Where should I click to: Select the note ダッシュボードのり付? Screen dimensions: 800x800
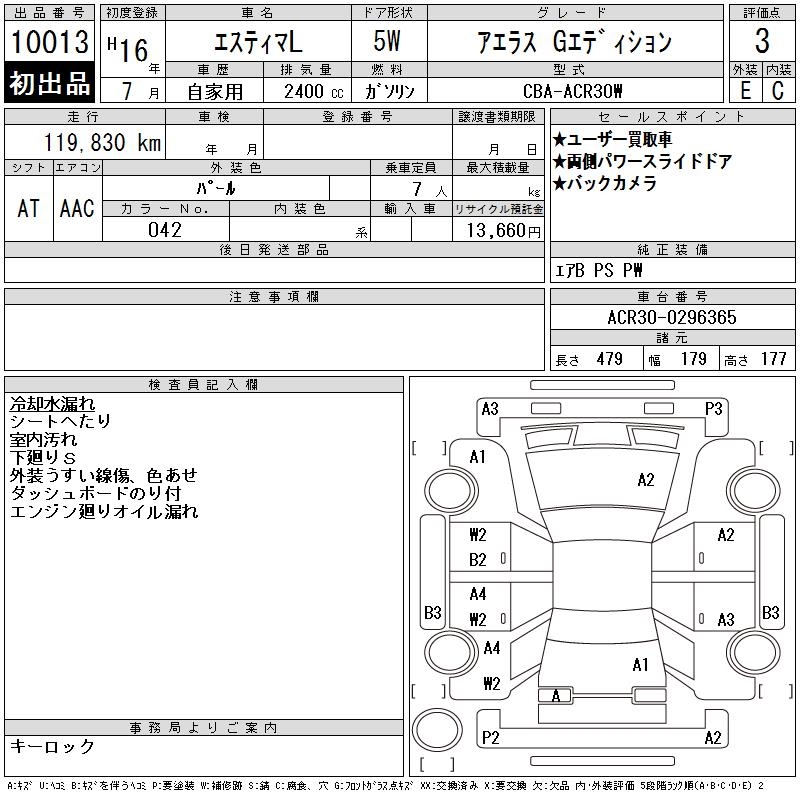95,493
